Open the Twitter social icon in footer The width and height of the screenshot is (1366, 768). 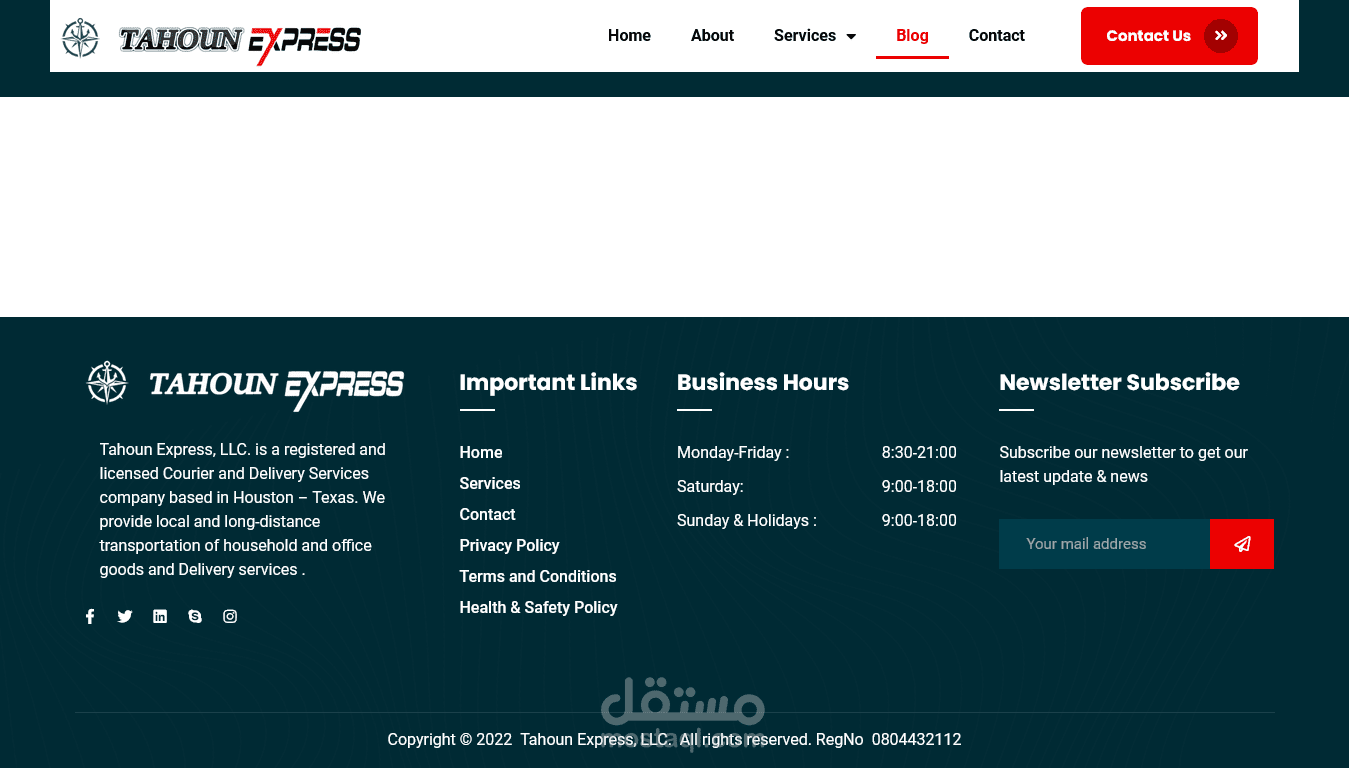pos(125,617)
